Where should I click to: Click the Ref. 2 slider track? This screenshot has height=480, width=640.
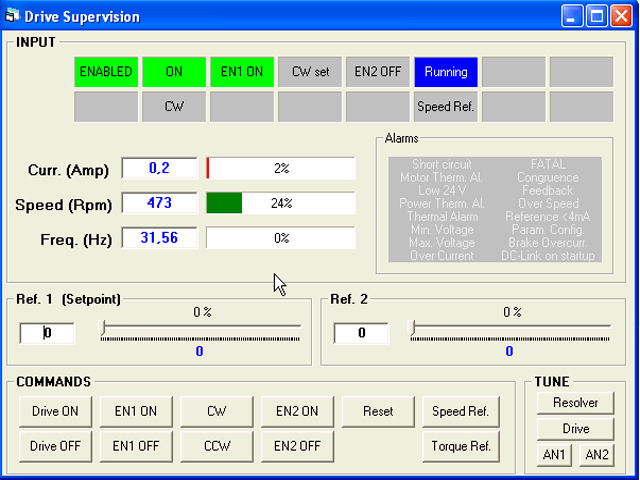(511, 327)
